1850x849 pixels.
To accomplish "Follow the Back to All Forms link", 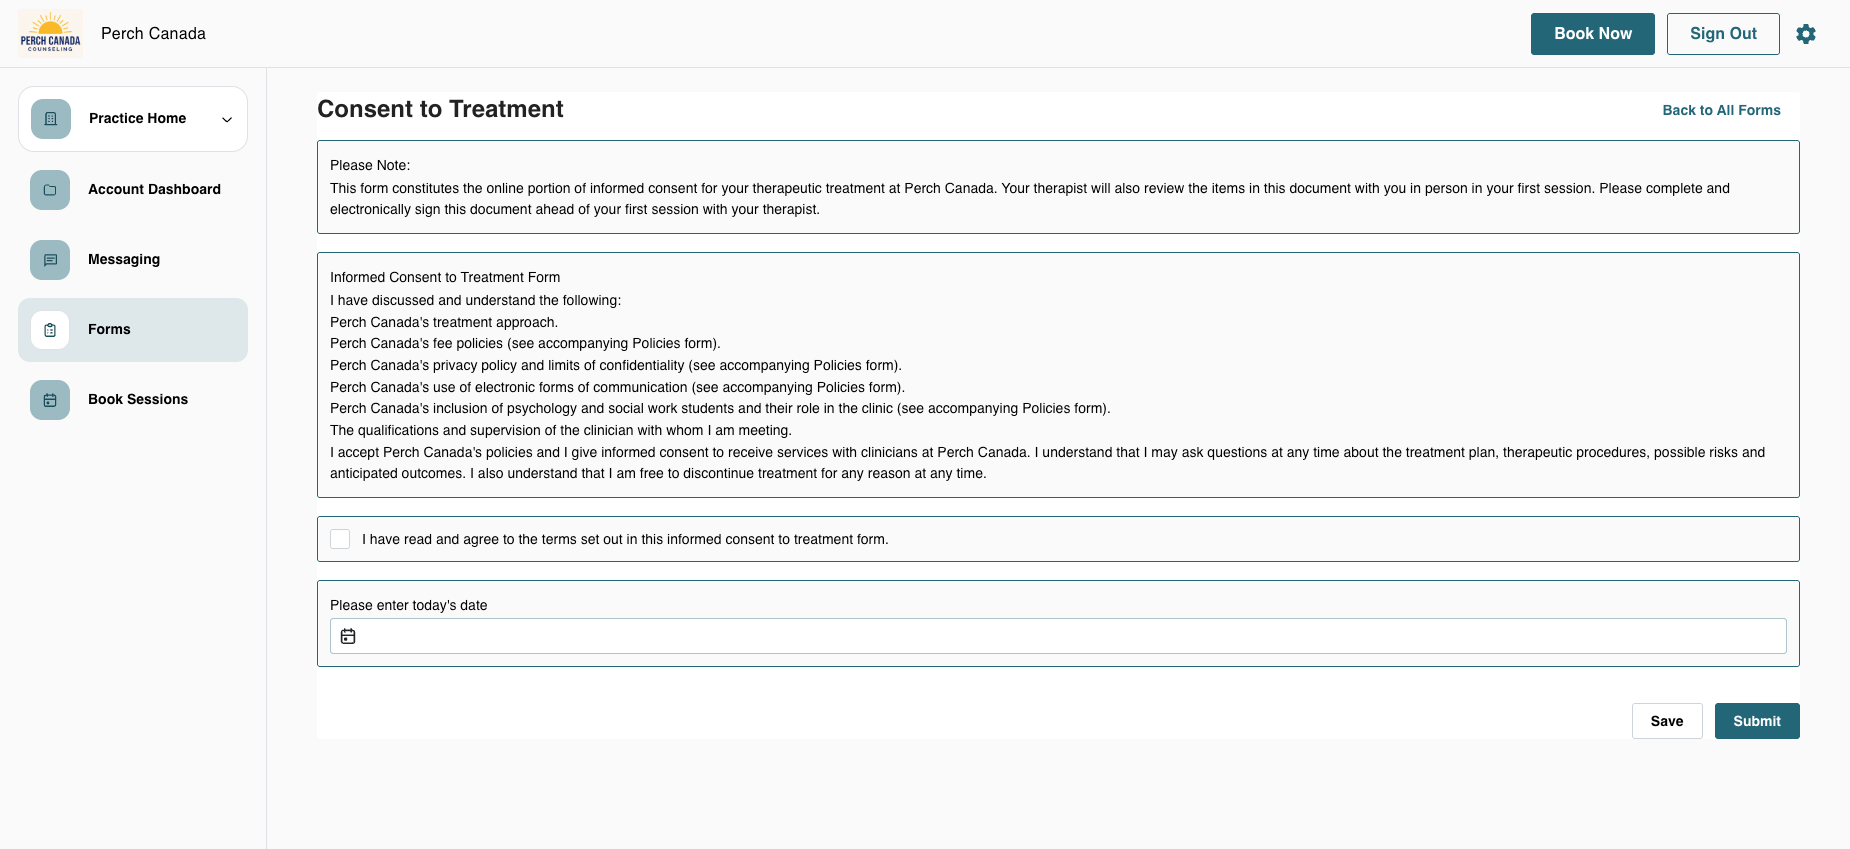I will (x=1722, y=110).
